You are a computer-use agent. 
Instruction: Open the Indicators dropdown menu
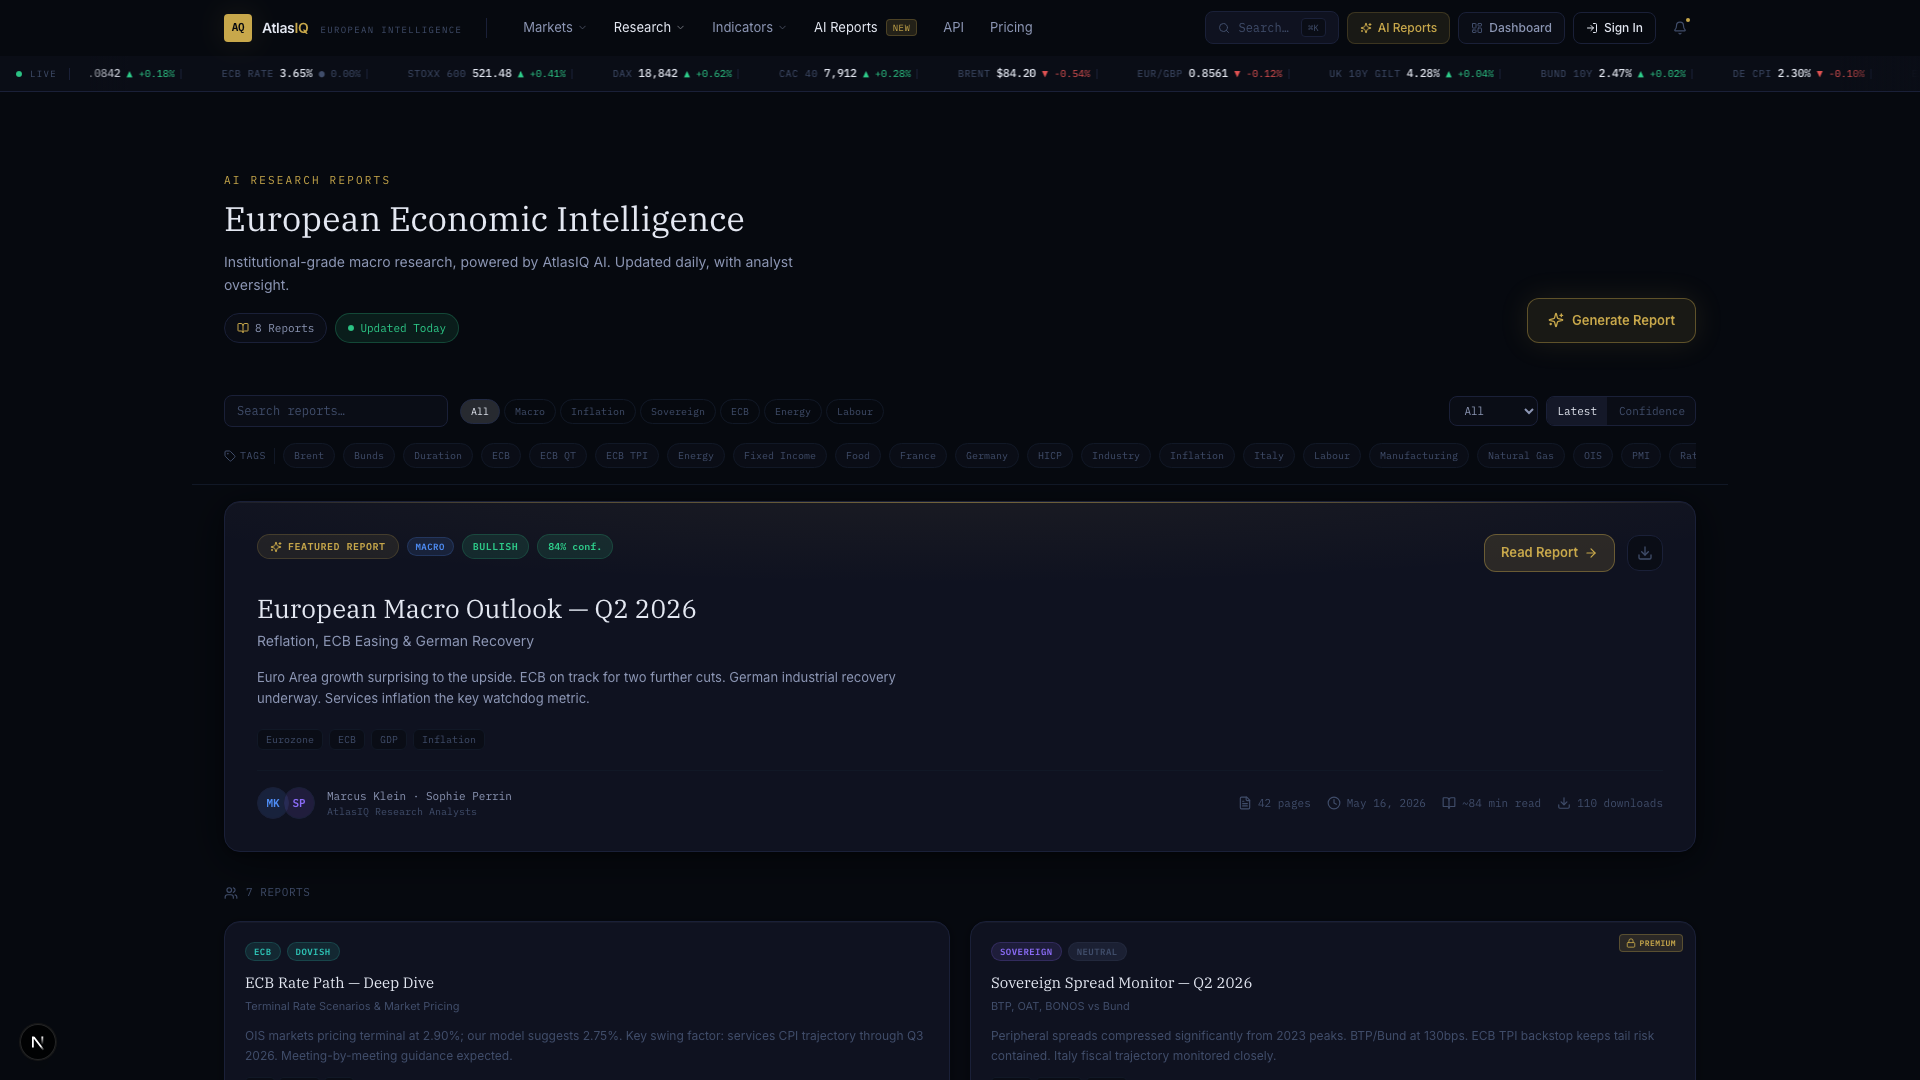pos(749,28)
